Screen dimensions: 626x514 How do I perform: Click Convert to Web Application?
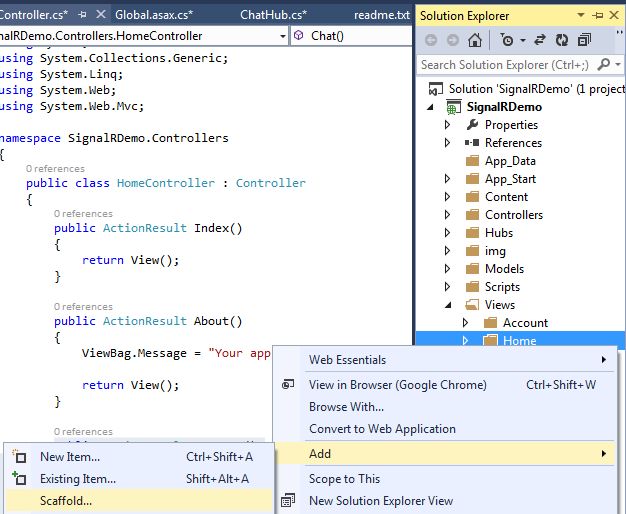tap(382, 429)
